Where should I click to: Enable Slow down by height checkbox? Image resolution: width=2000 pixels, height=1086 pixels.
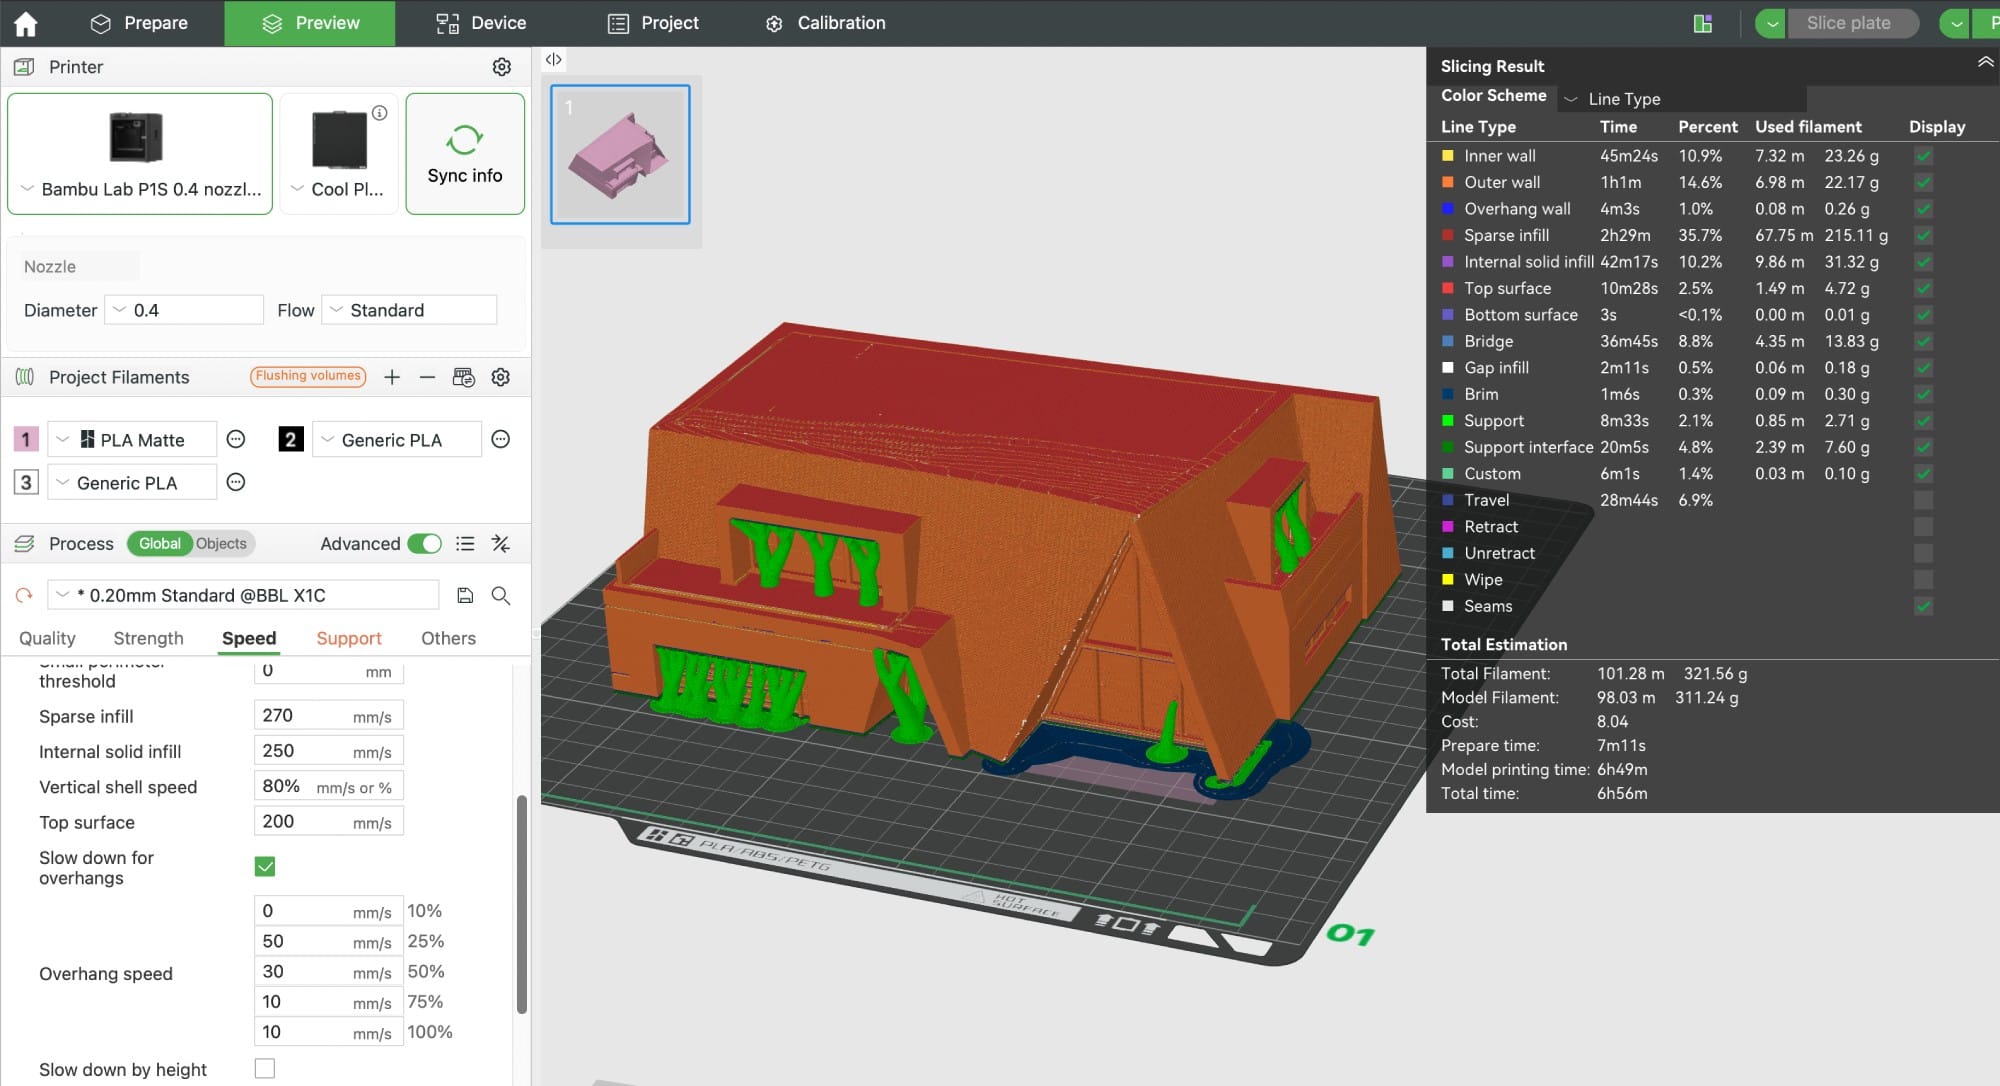(265, 1069)
